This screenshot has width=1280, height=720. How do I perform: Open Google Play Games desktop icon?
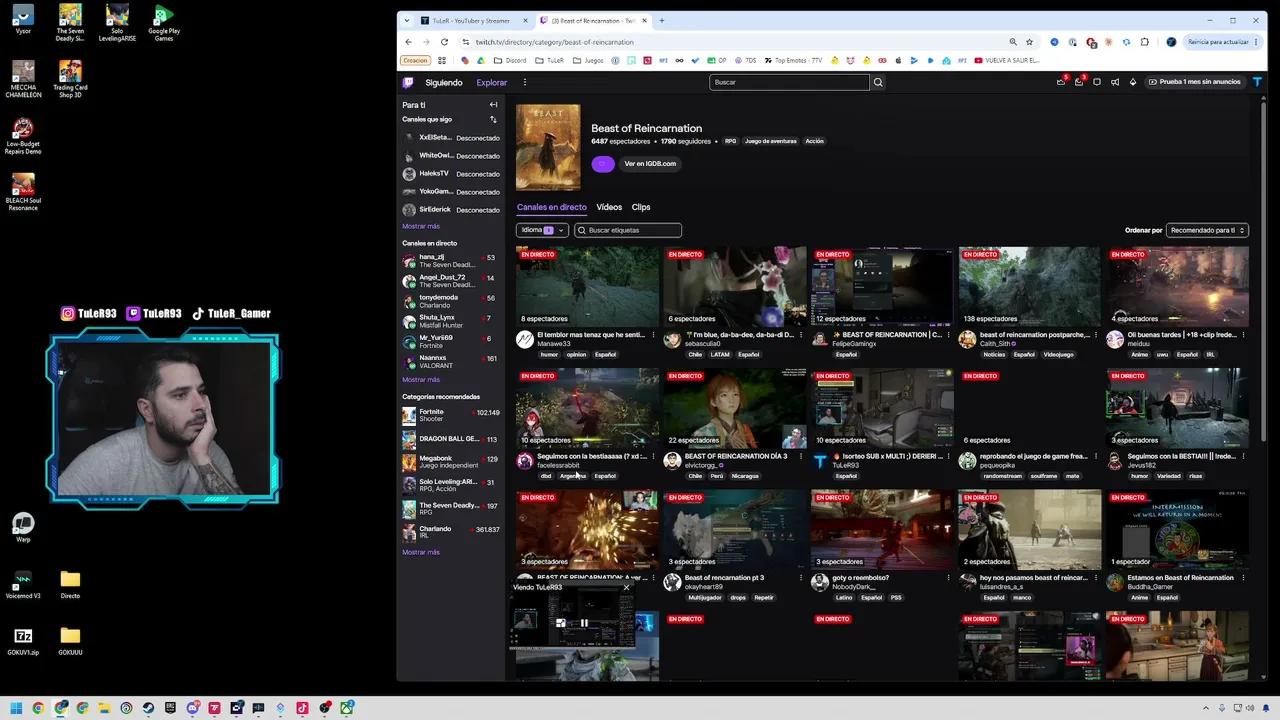click(x=164, y=23)
